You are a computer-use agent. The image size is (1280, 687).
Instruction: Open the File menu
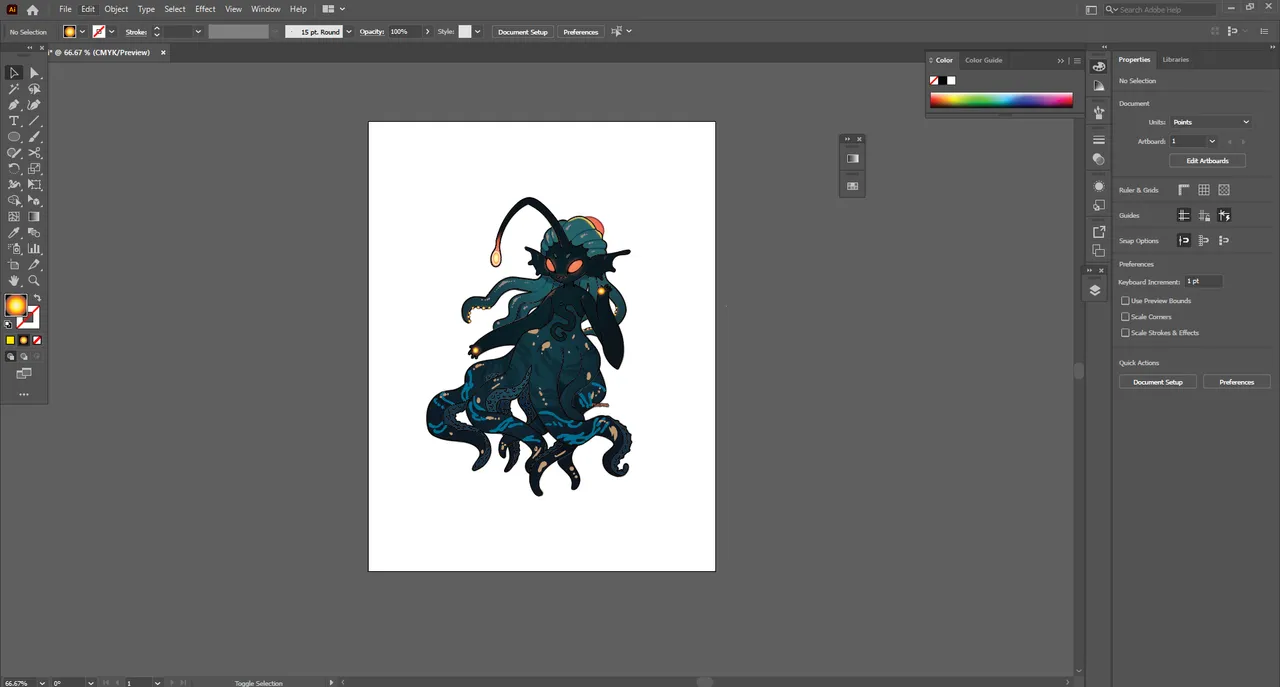(65, 9)
